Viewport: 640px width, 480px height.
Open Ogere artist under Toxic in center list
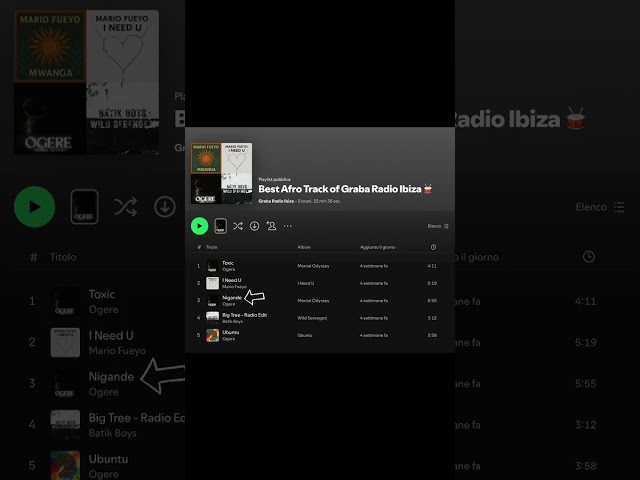pyautogui.click(x=229, y=269)
